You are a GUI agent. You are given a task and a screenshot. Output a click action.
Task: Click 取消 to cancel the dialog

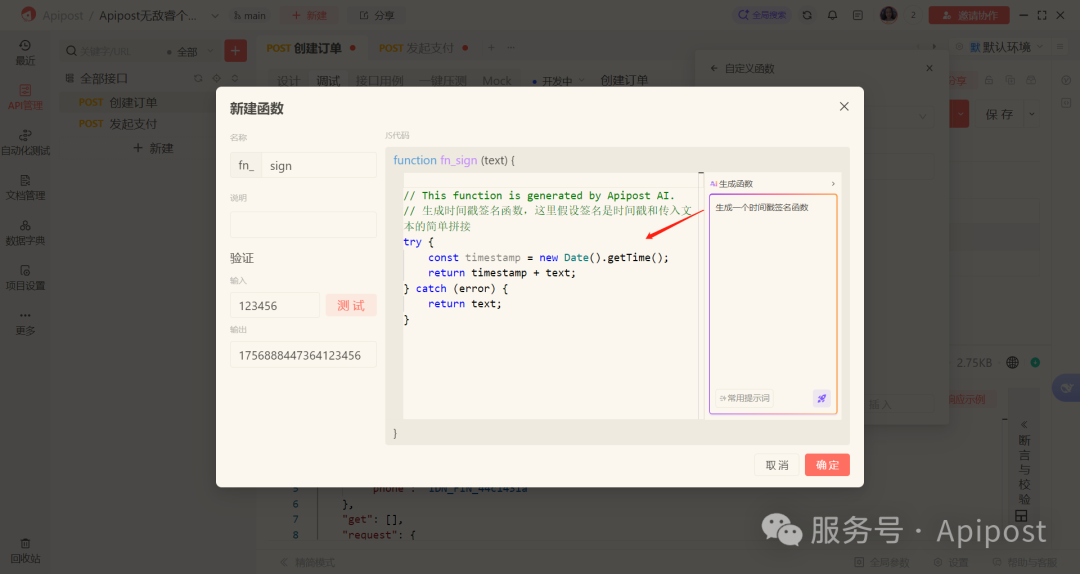[777, 465]
